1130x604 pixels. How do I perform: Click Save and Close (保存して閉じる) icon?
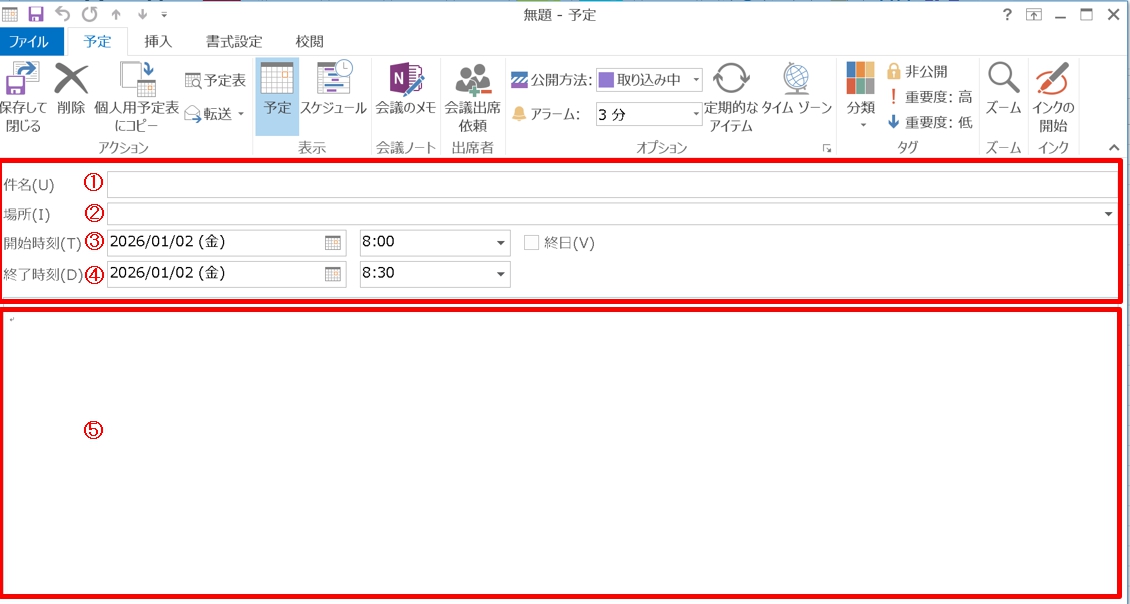(22, 96)
